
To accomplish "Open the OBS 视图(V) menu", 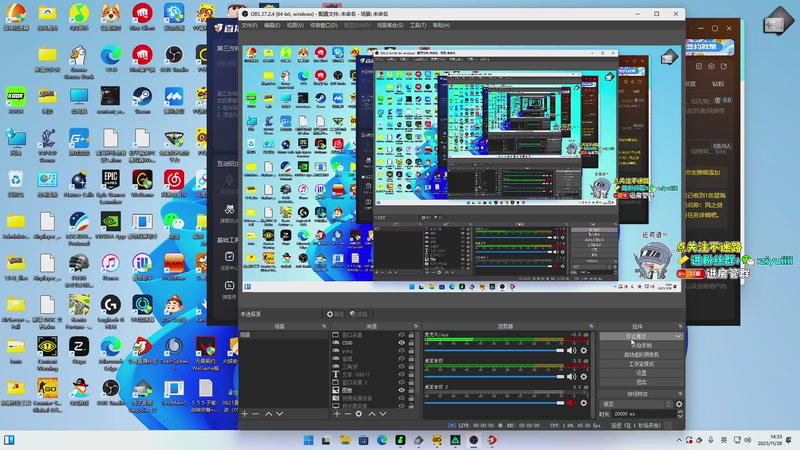I will click(295, 26).
